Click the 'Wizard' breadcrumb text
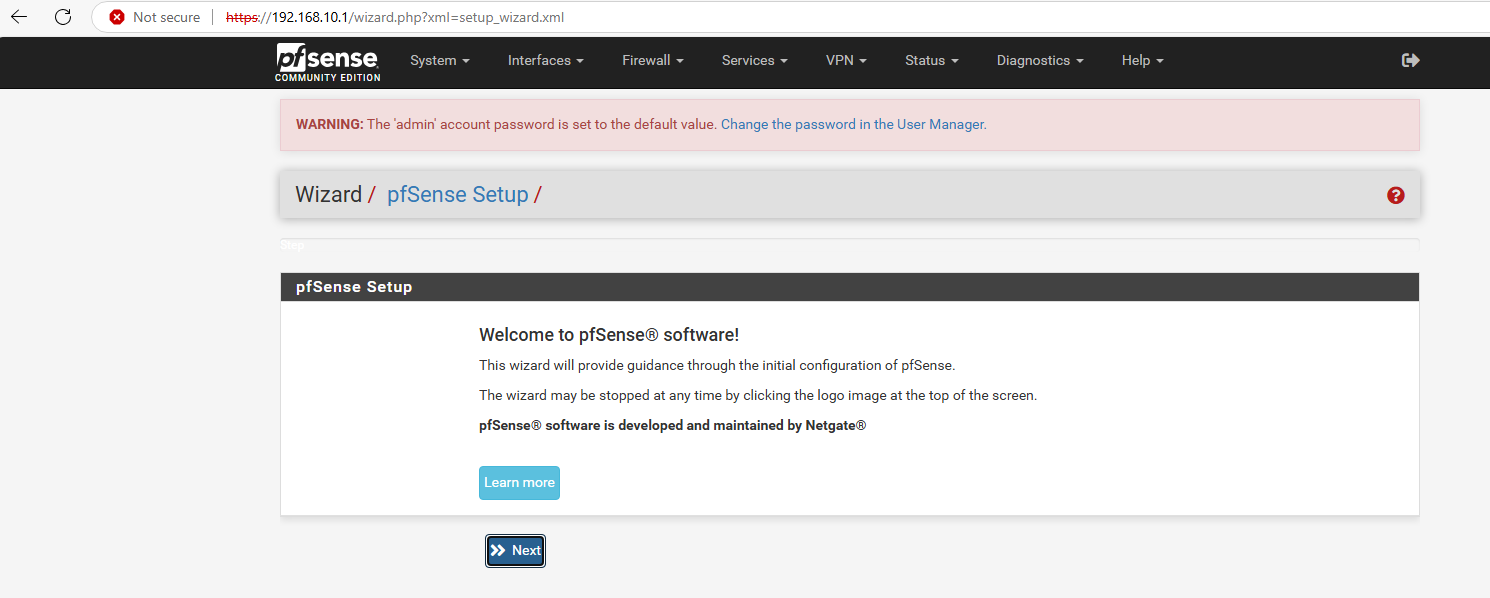This screenshot has height=598, width=1490. coord(328,194)
